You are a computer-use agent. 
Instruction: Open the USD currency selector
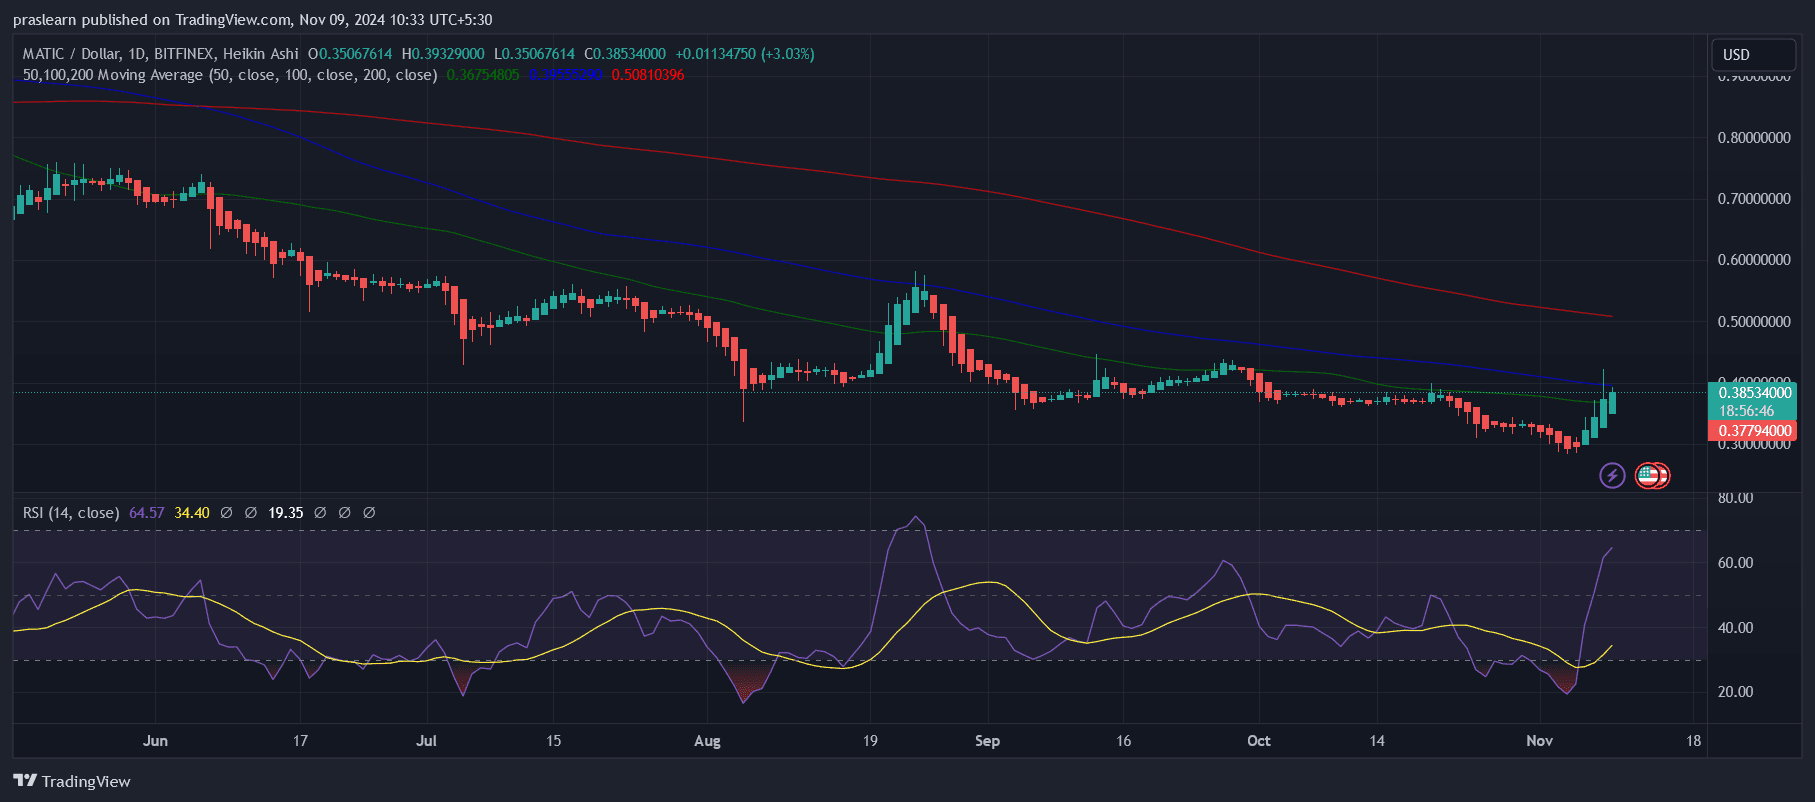1753,55
